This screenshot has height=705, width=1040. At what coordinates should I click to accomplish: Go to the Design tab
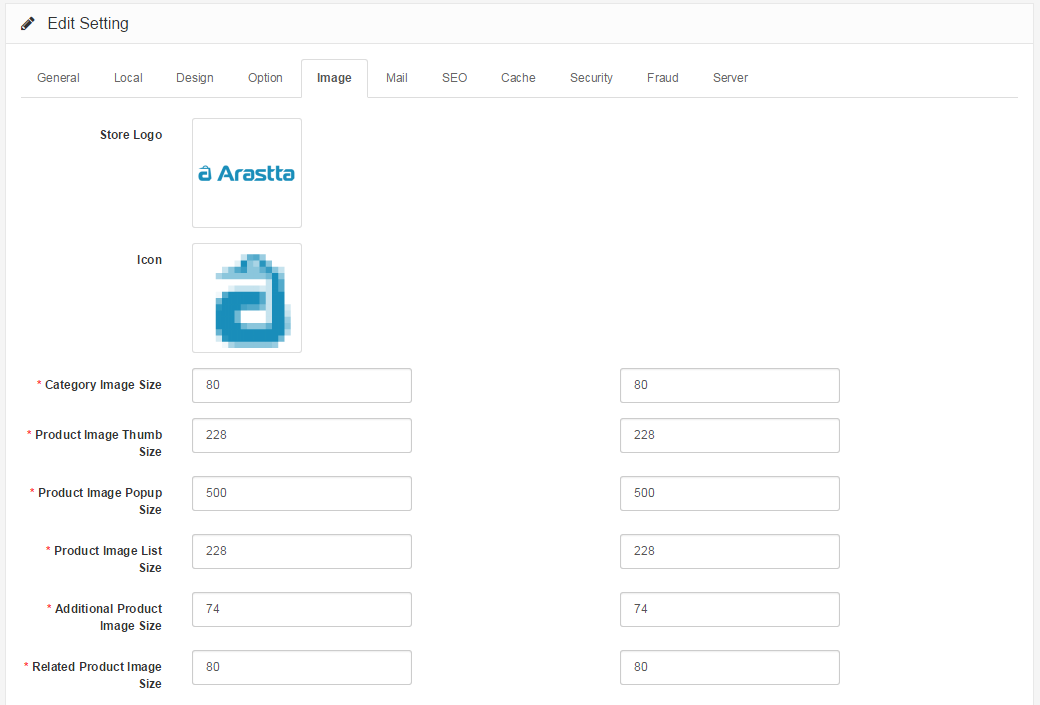pyautogui.click(x=195, y=78)
